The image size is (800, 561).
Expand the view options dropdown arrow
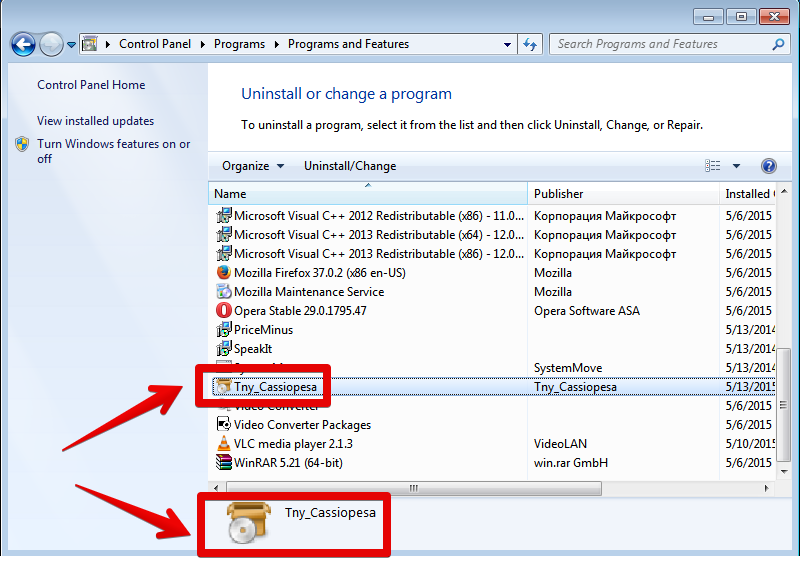(x=737, y=166)
